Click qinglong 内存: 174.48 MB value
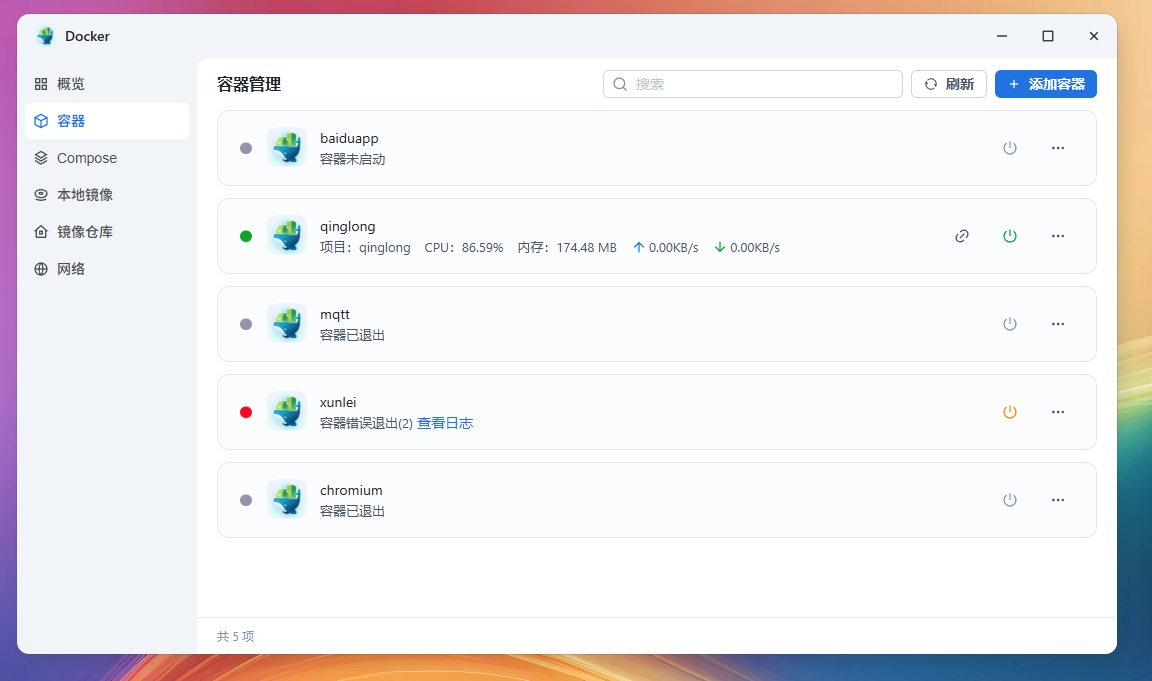 (567, 248)
